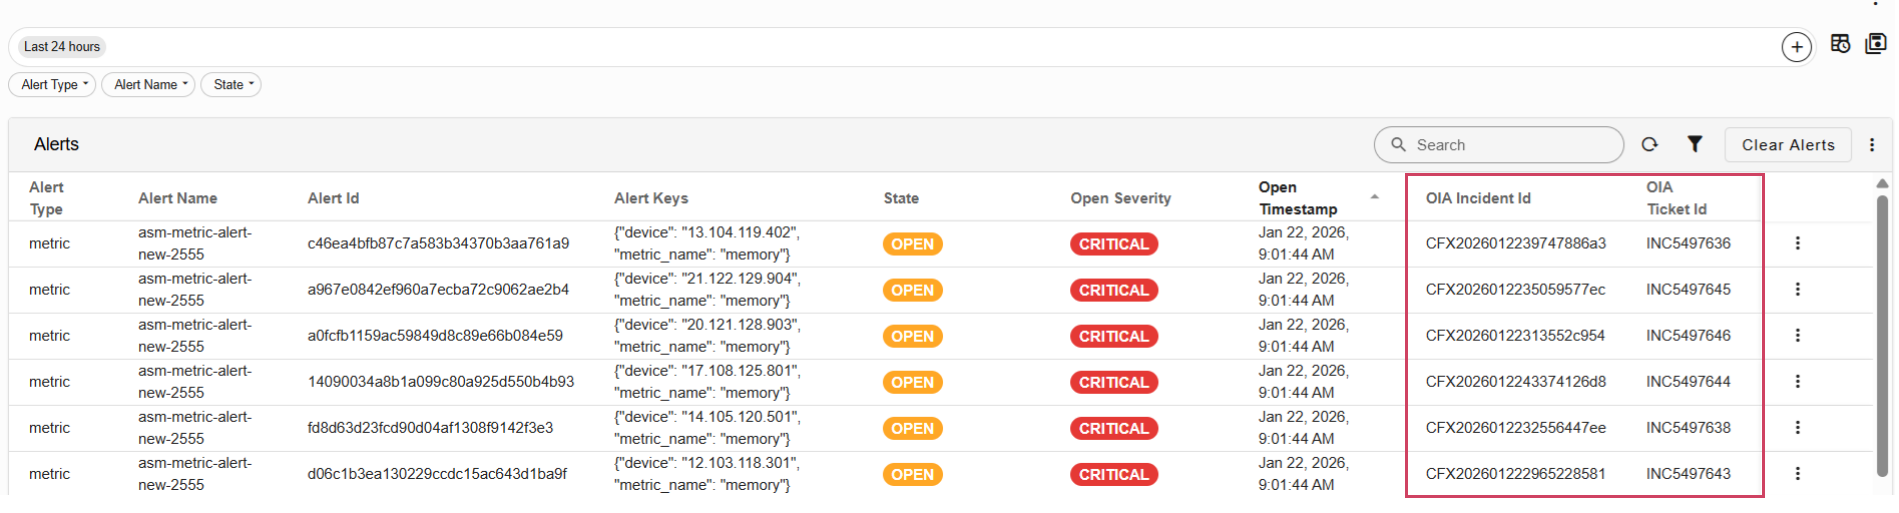The height and width of the screenshot is (513, 1899).
Task: Open row actions for incident INC5497636
Action: tap(1797, 243)
